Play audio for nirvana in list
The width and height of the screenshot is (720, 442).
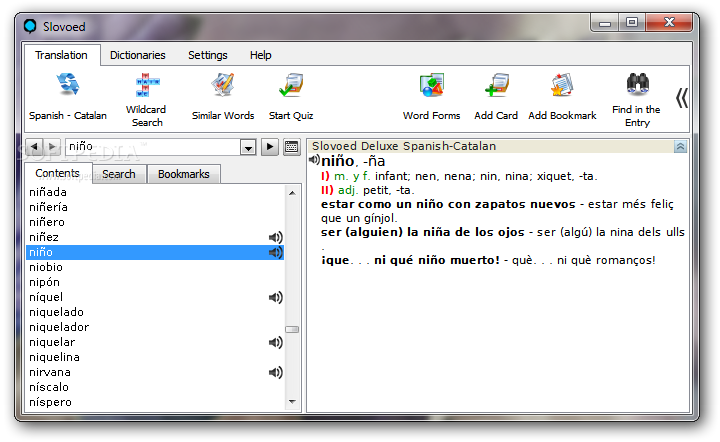tap(276, 372)
